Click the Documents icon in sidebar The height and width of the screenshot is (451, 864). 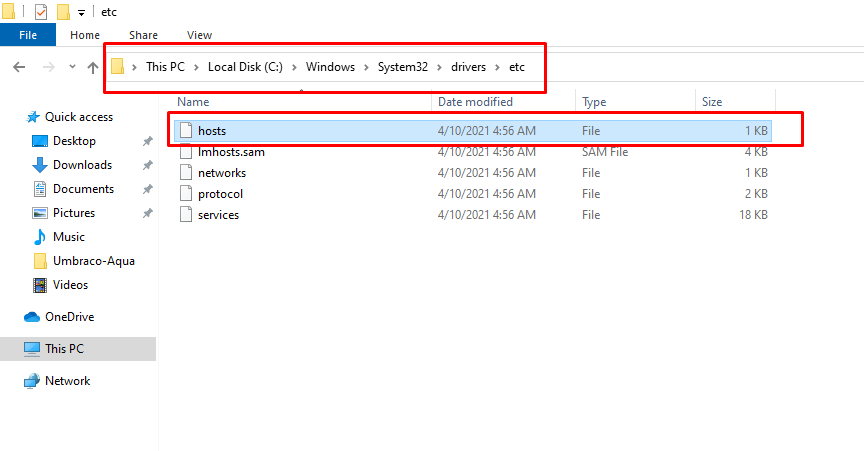coord(40,189)
